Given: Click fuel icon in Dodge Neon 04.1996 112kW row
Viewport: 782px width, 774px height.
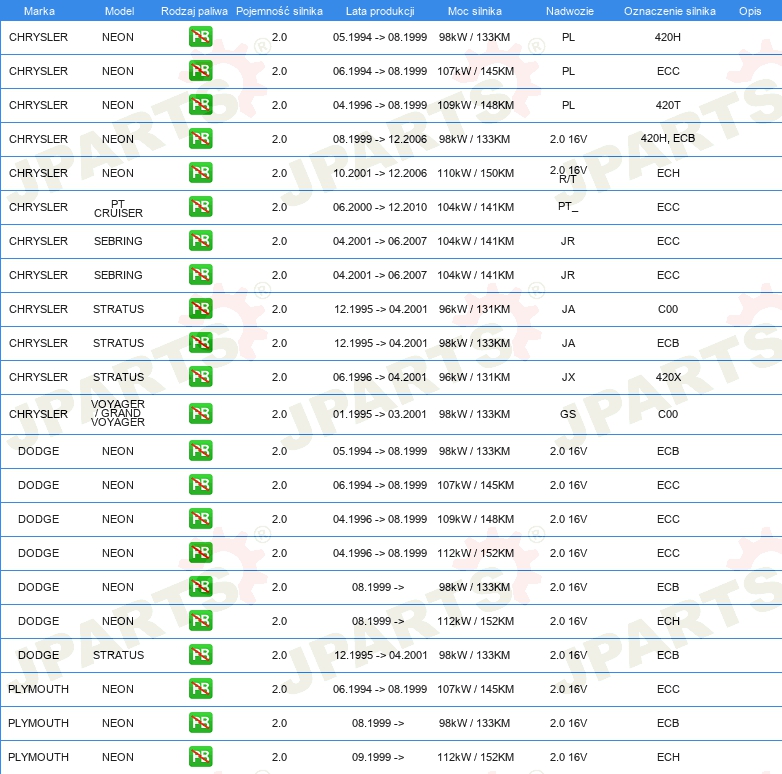Looking at the screenshot, I should point(200,553).
